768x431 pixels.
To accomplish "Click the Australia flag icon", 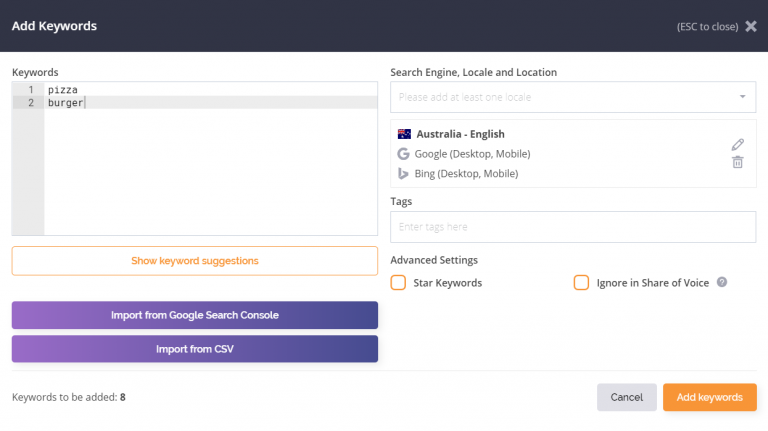I will [x=404, y=134].
